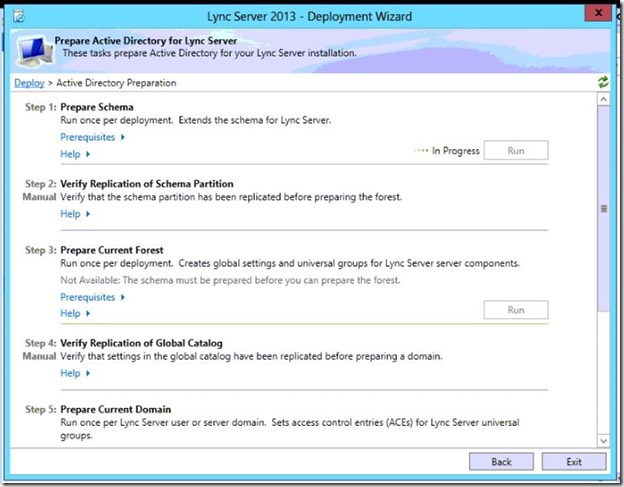
Task: Click "Prepare Active Directory for Lync Server" heading
Action: coord(146,41)
